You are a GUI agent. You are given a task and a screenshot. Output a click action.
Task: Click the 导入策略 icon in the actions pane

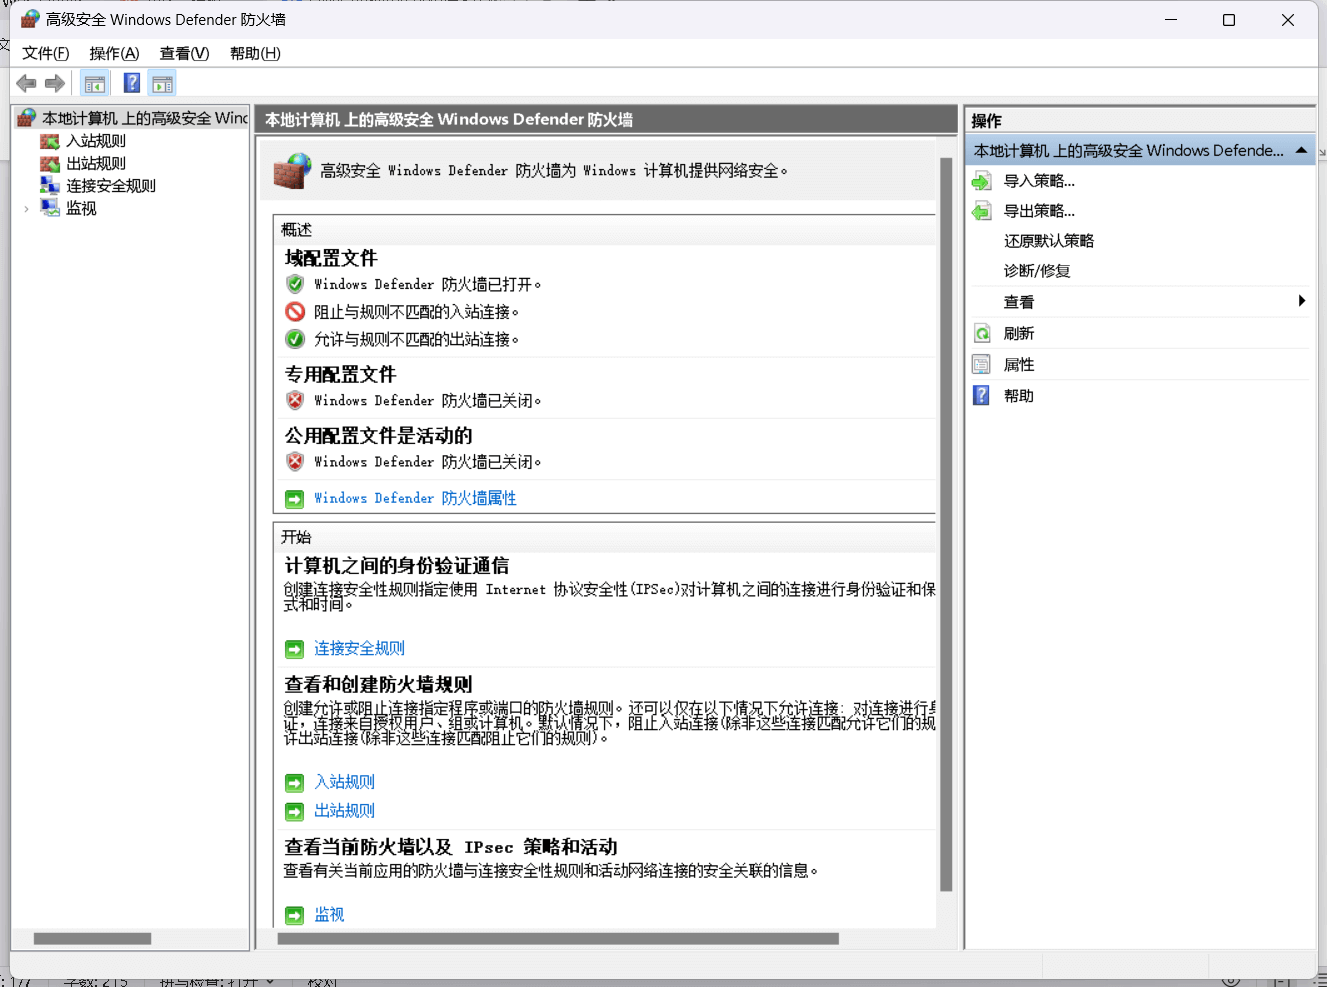[x=982, y=181]
